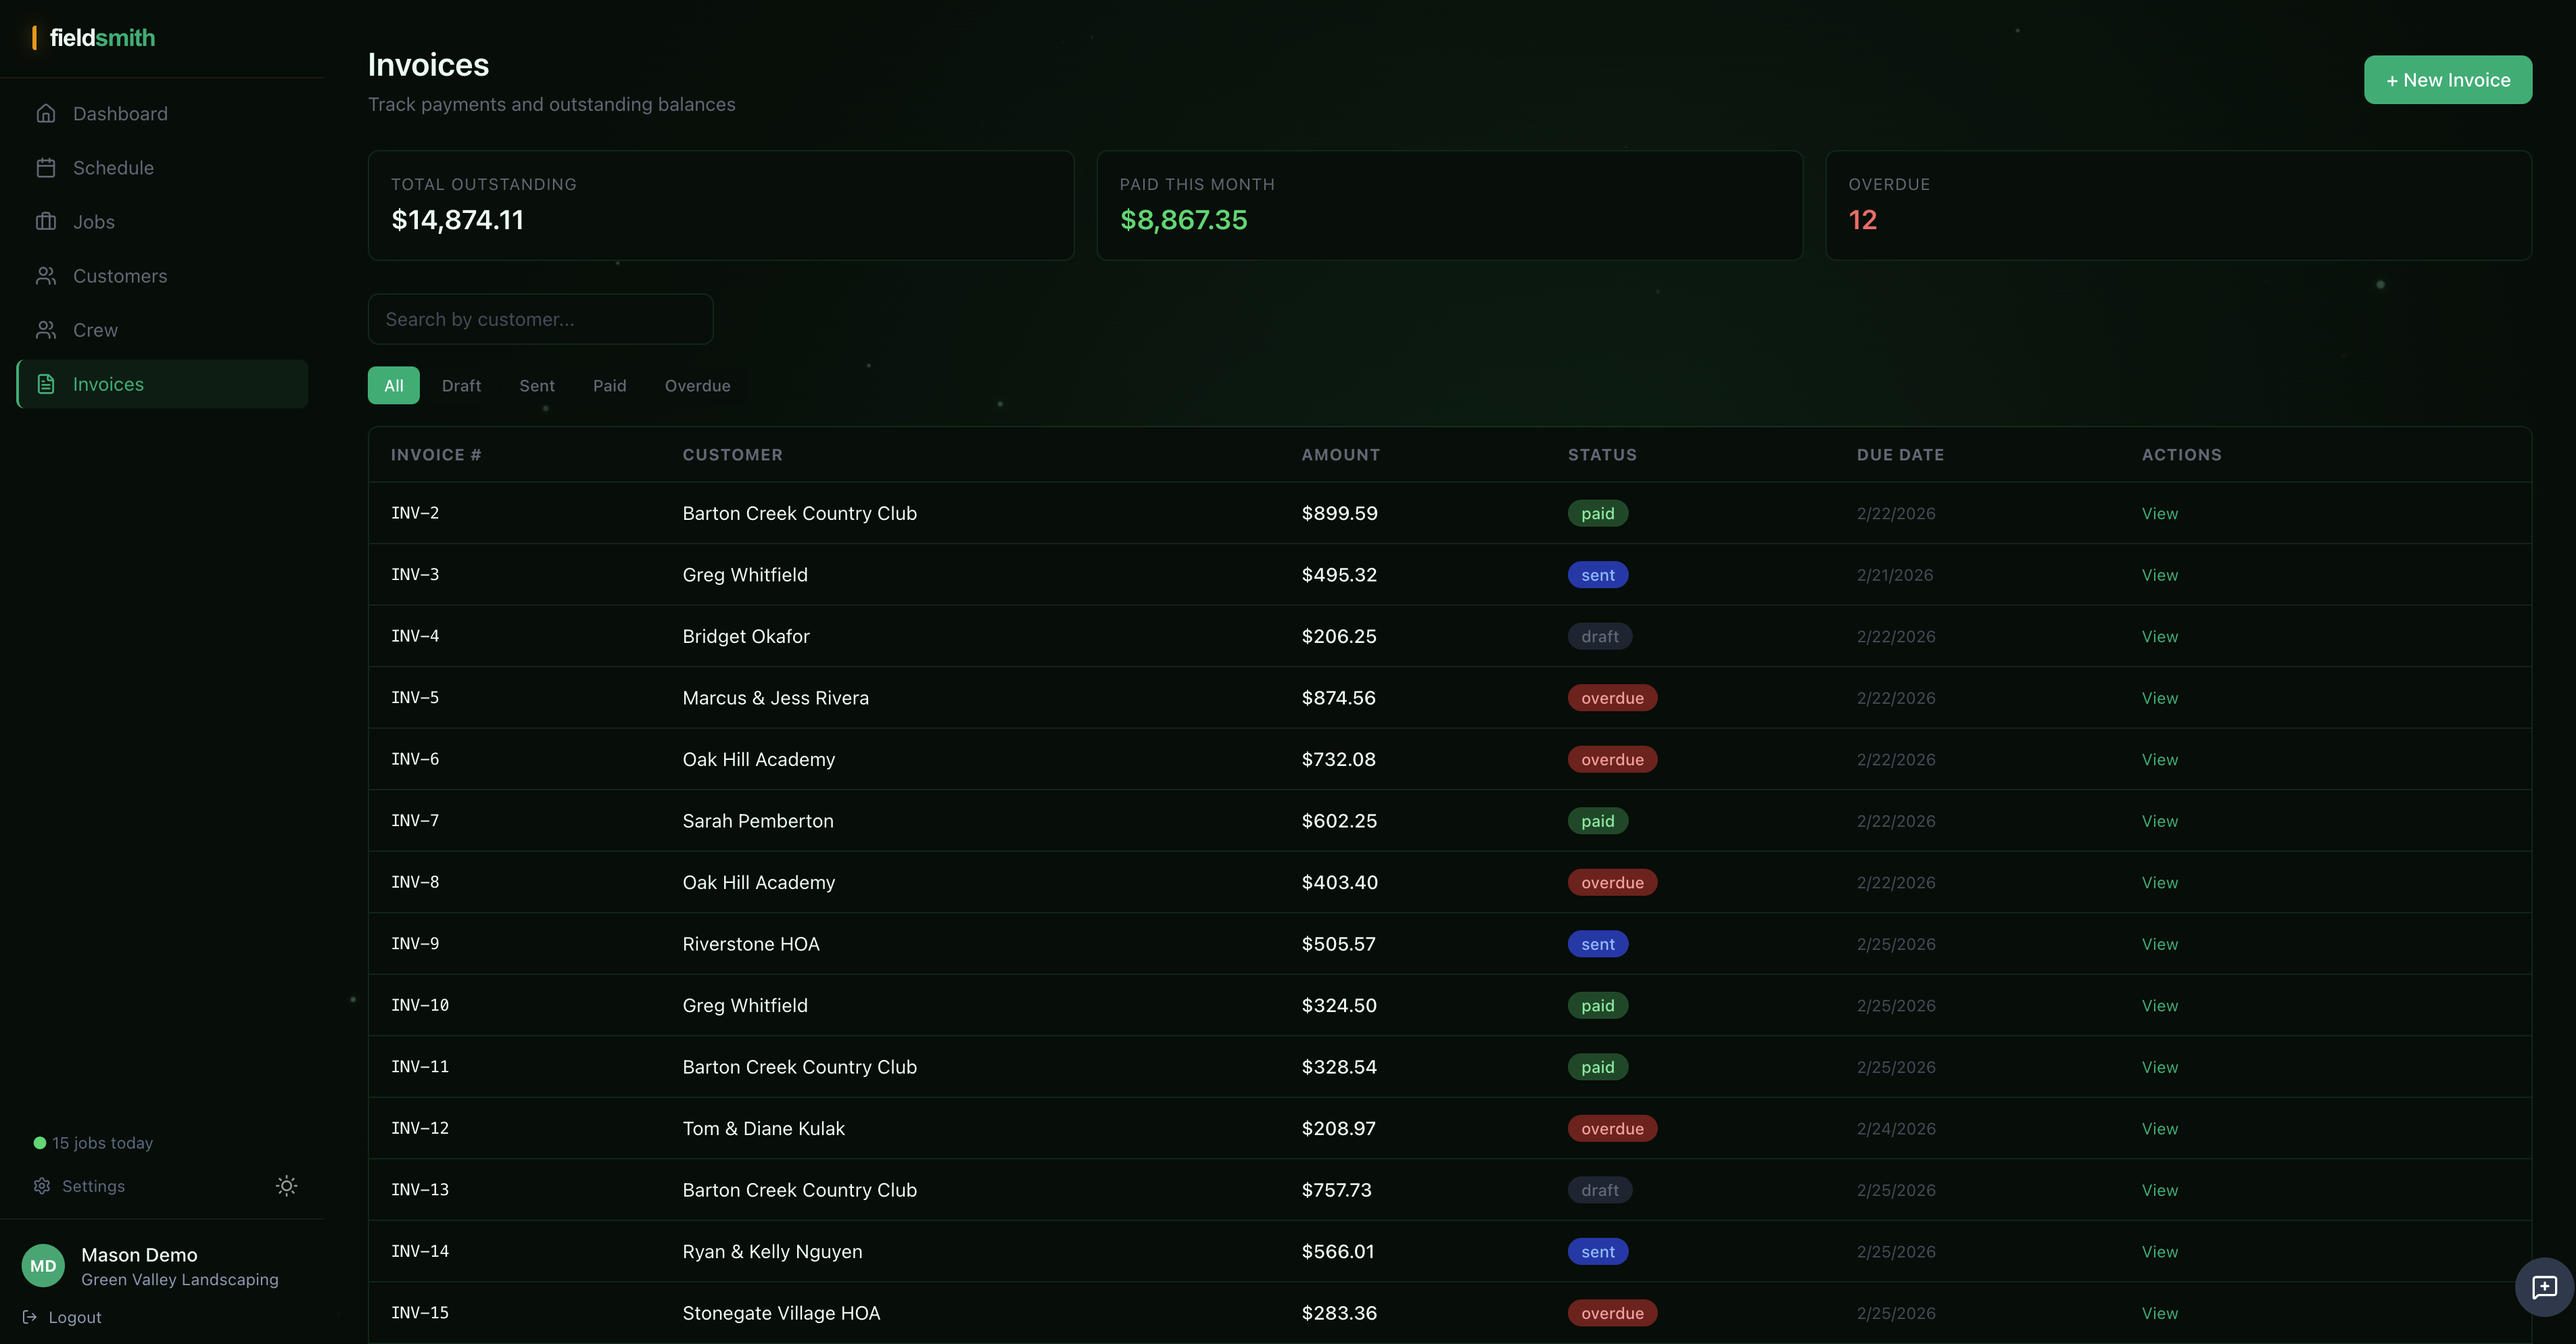Click the Amount column header
Screen dimensions: 2576x1344
click(1341, 455)
